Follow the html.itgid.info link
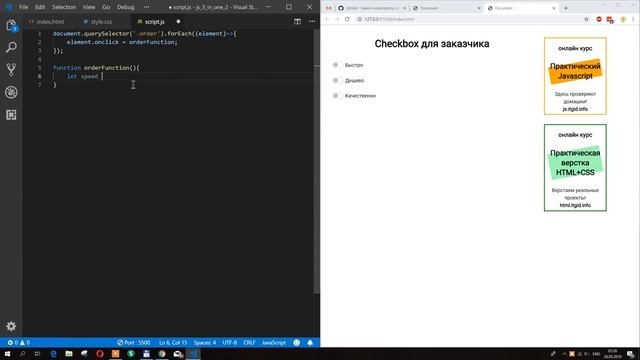 [575, 205]
